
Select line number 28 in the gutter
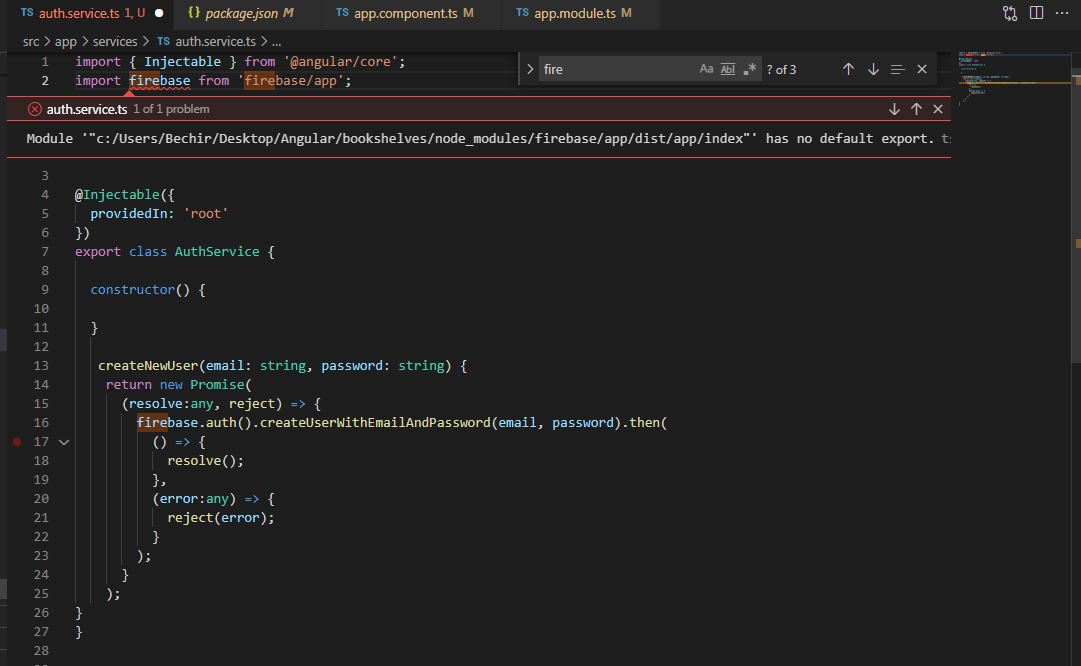tap(41, 650)
